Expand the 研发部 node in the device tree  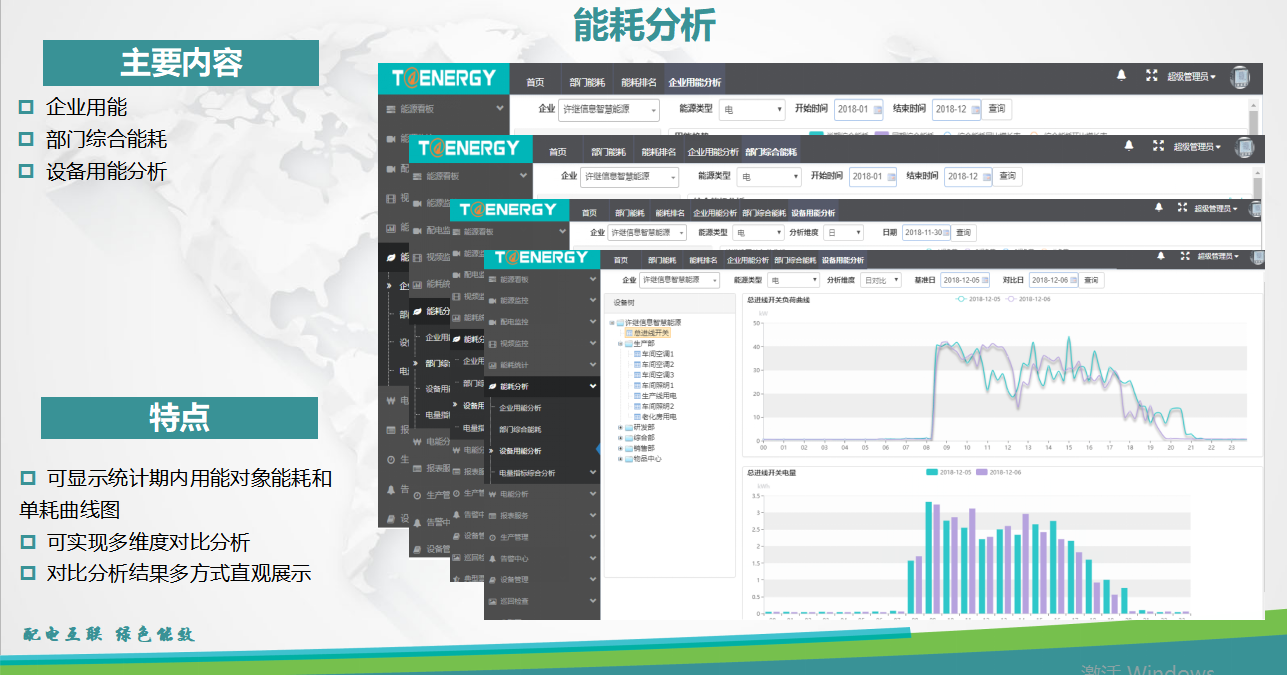tap(620, 428)
